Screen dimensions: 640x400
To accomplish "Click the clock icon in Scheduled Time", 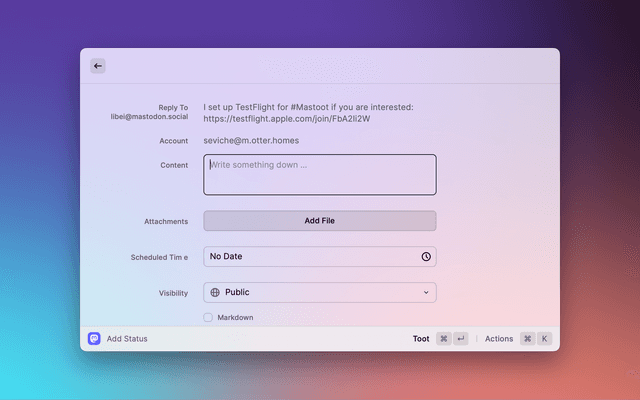I will 426,257.
